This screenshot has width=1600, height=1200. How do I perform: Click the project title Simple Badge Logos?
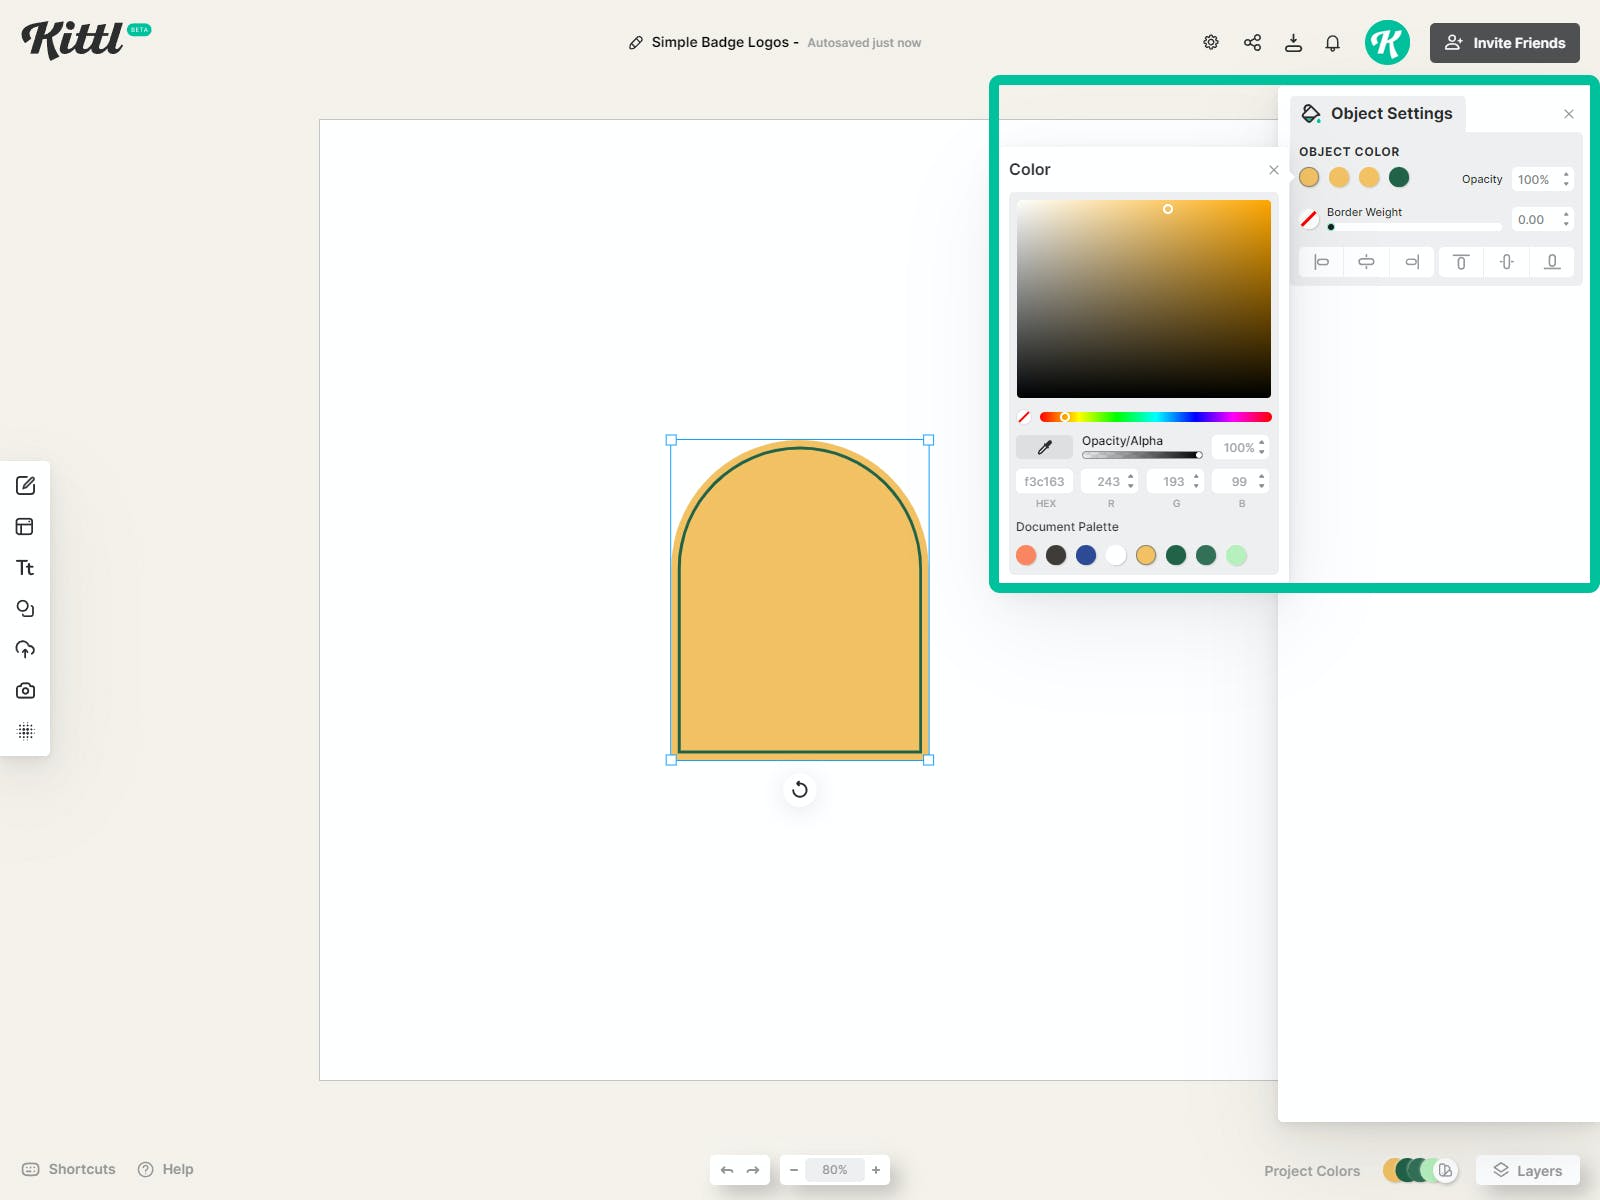coord(720,42)
